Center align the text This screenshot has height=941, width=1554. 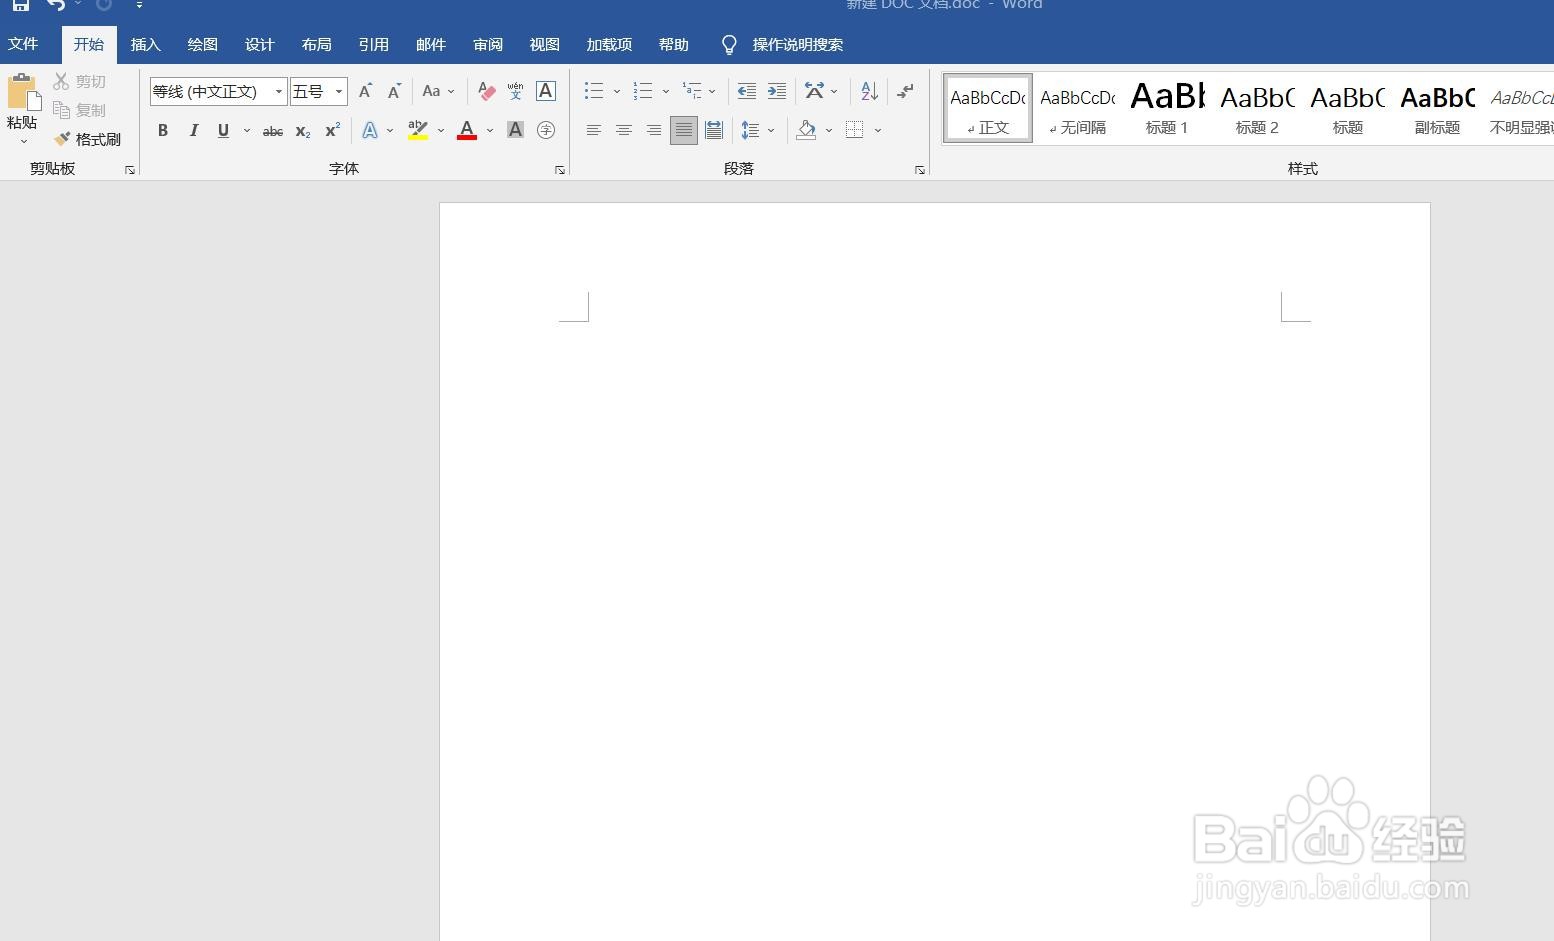[x=623, y=130]
